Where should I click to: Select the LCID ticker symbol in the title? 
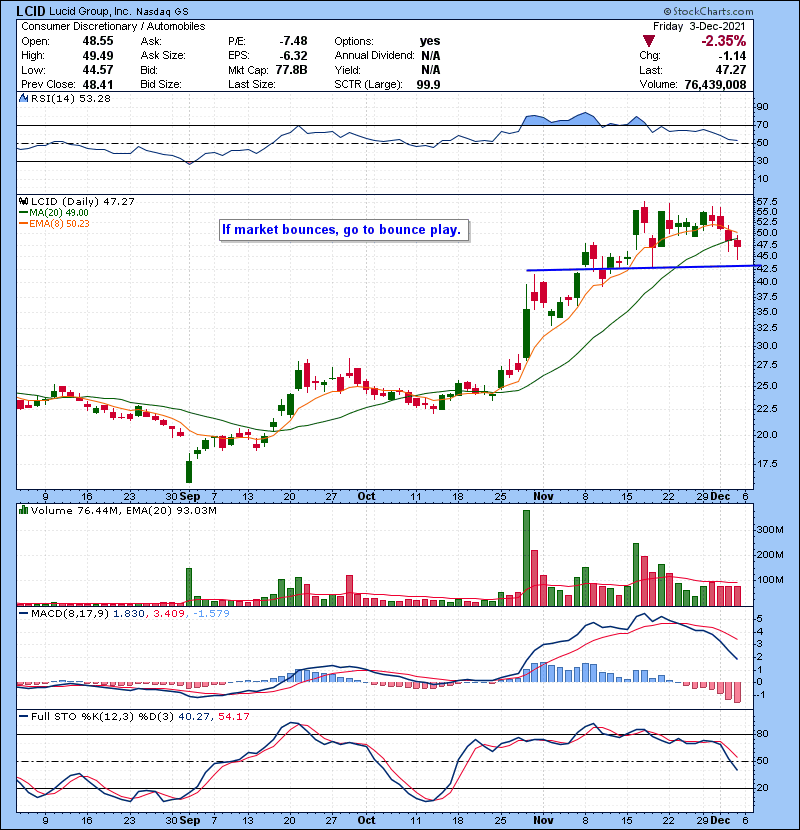tap(31, 11)
